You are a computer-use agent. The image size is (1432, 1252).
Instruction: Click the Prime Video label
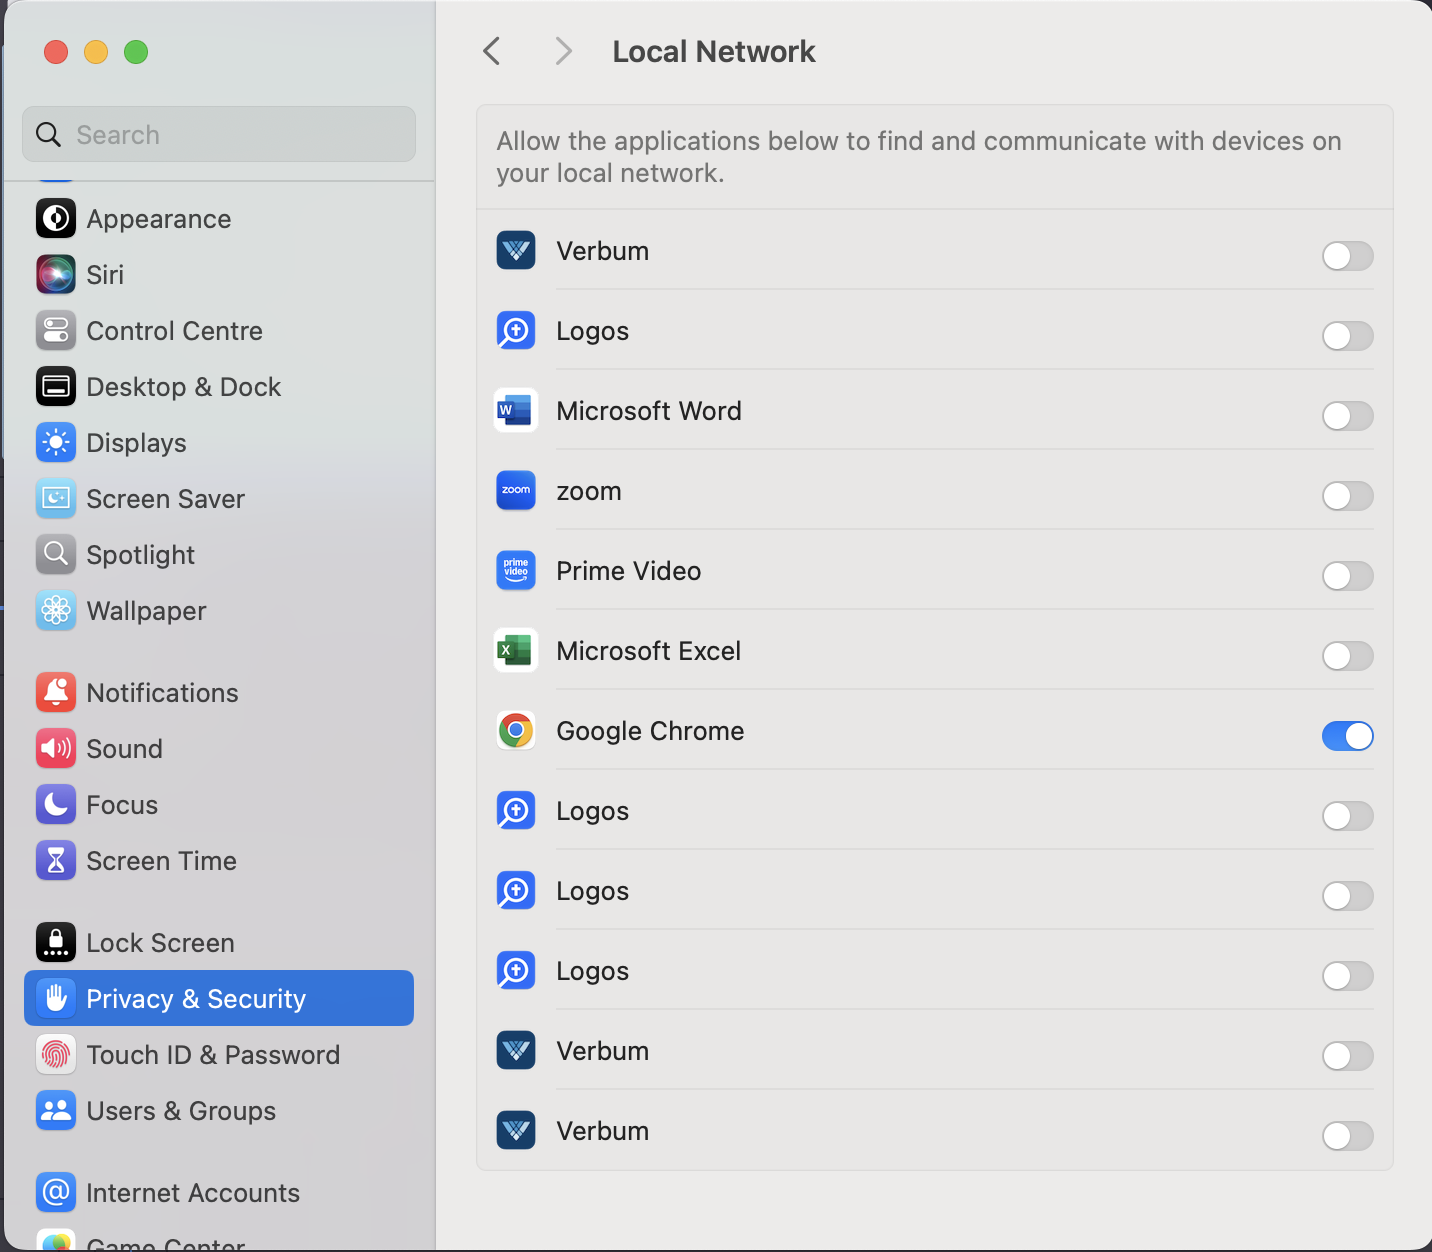point(629,571)
